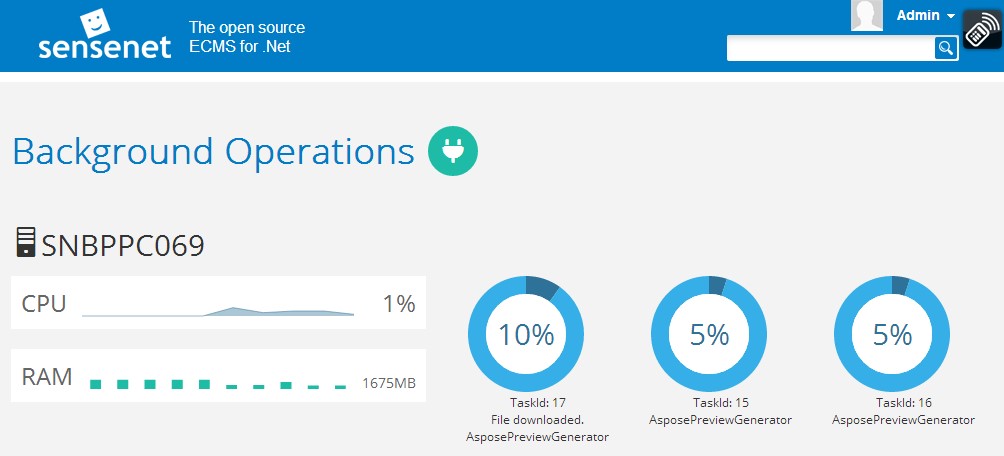
Task: Click the TaskId: 17 label
Action: pos(537,403)
